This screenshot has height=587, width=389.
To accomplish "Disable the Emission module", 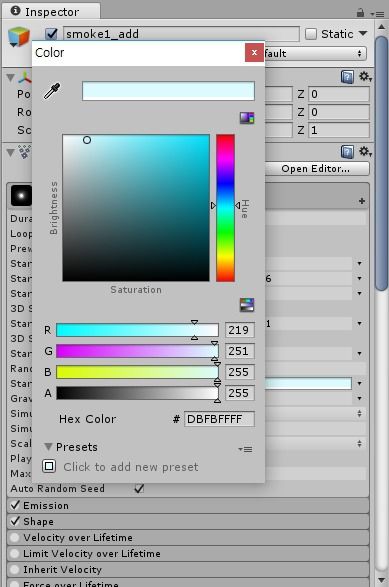I will (x=15, y=505).
